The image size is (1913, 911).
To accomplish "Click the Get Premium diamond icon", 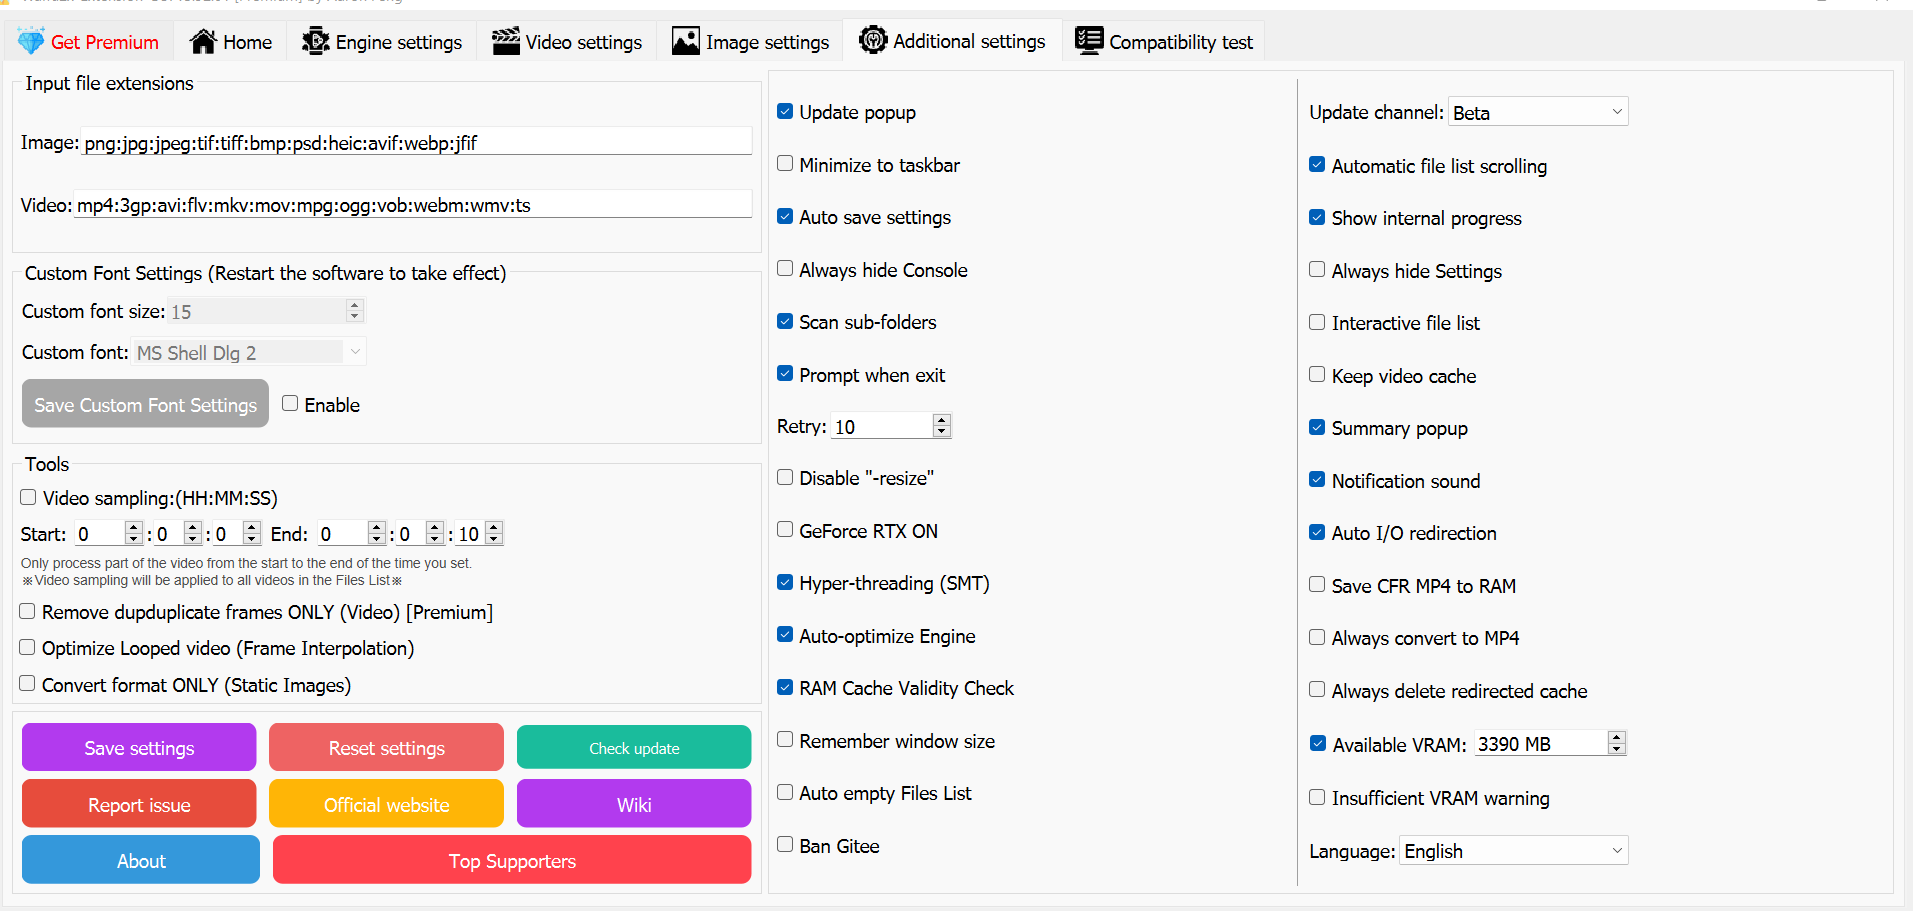I will pos(31,41).
